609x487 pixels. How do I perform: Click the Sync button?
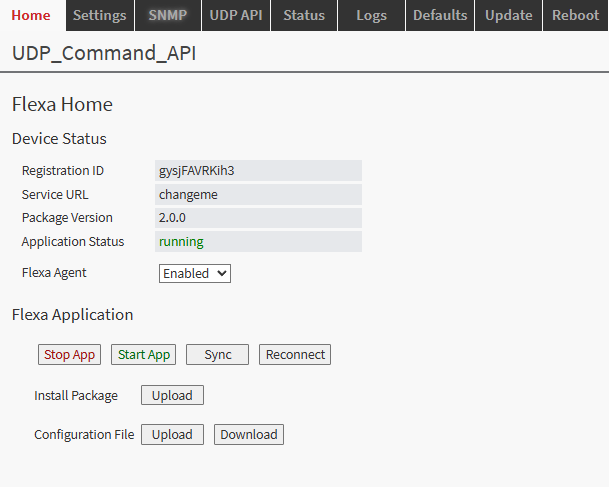[217, 355]
